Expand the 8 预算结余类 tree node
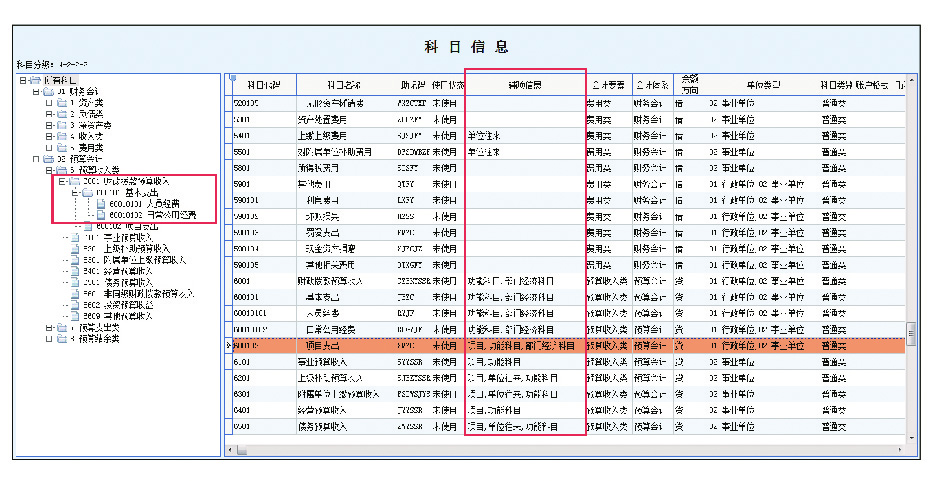This screenshot has height=481, width=939. pos(48,338)
